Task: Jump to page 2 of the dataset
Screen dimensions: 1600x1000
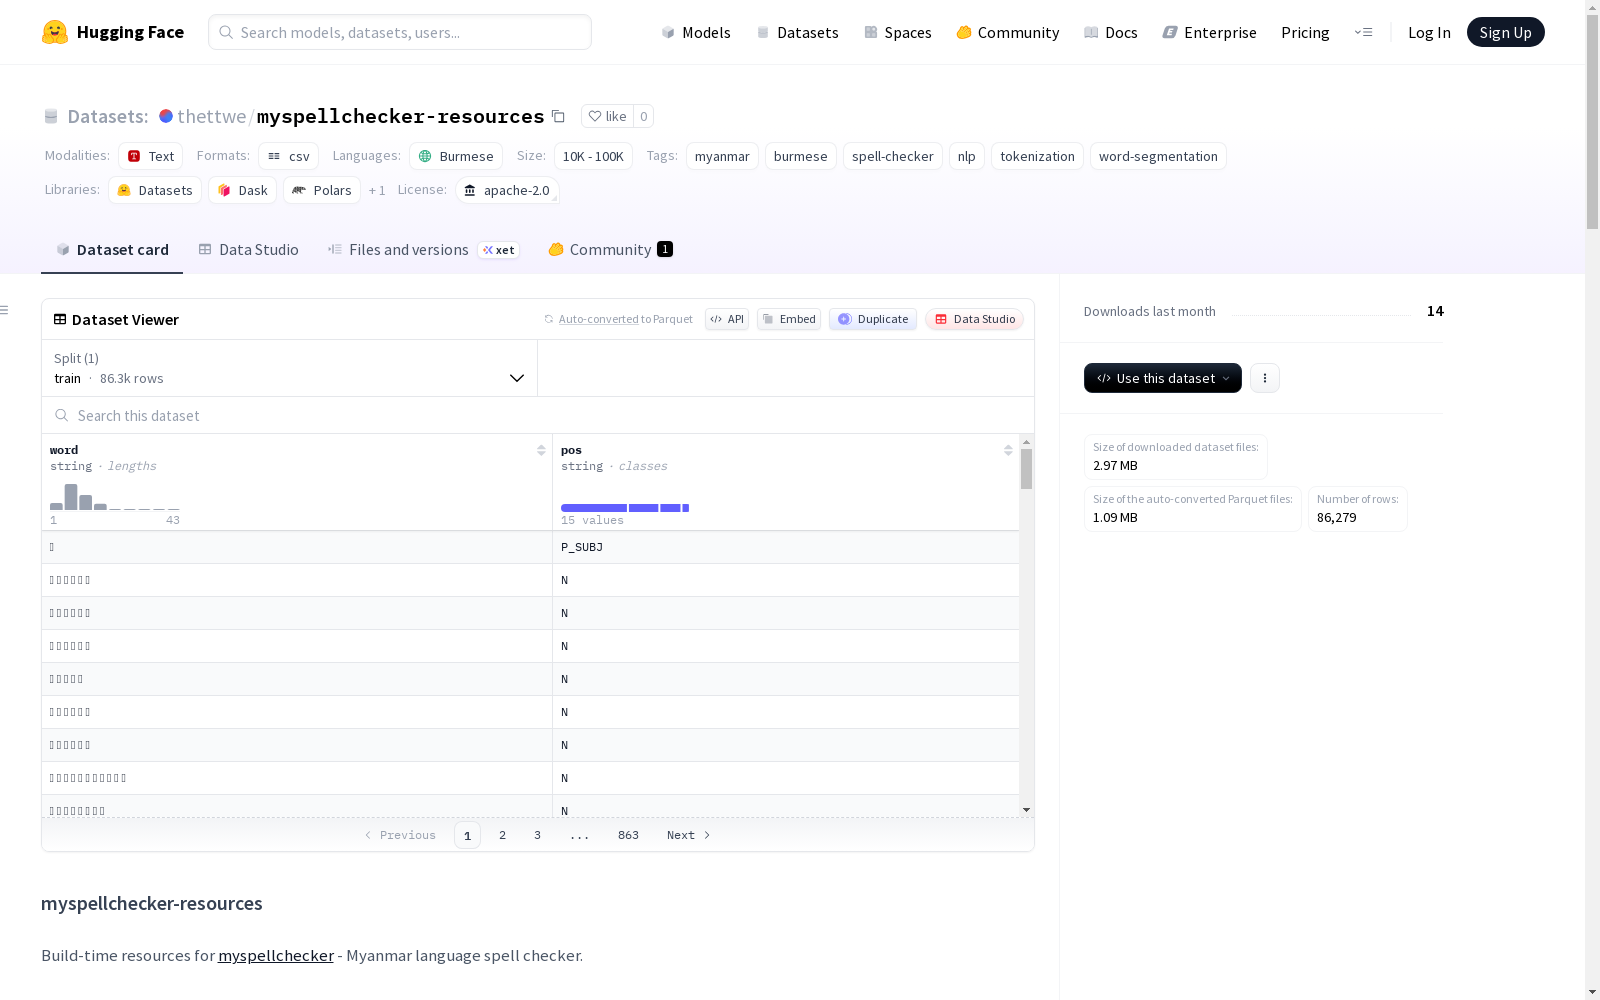Action: point(502,835)
